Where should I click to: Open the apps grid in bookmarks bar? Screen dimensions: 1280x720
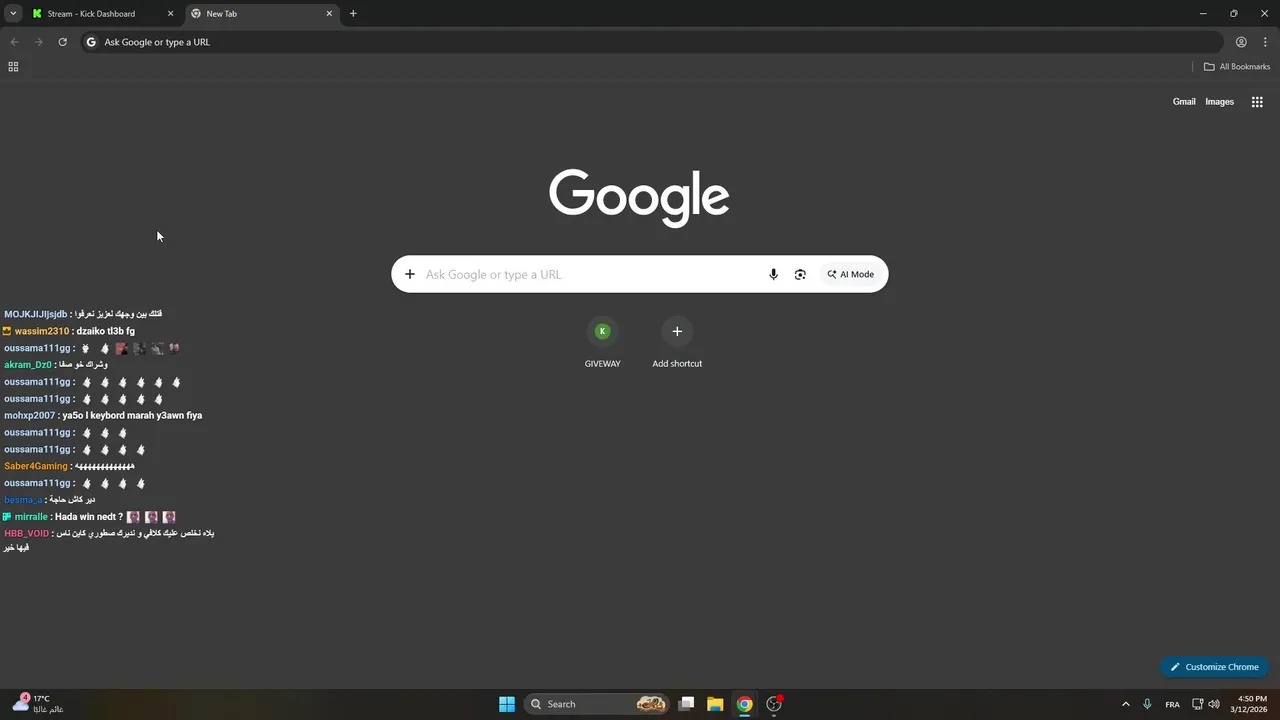coord(13,67)
